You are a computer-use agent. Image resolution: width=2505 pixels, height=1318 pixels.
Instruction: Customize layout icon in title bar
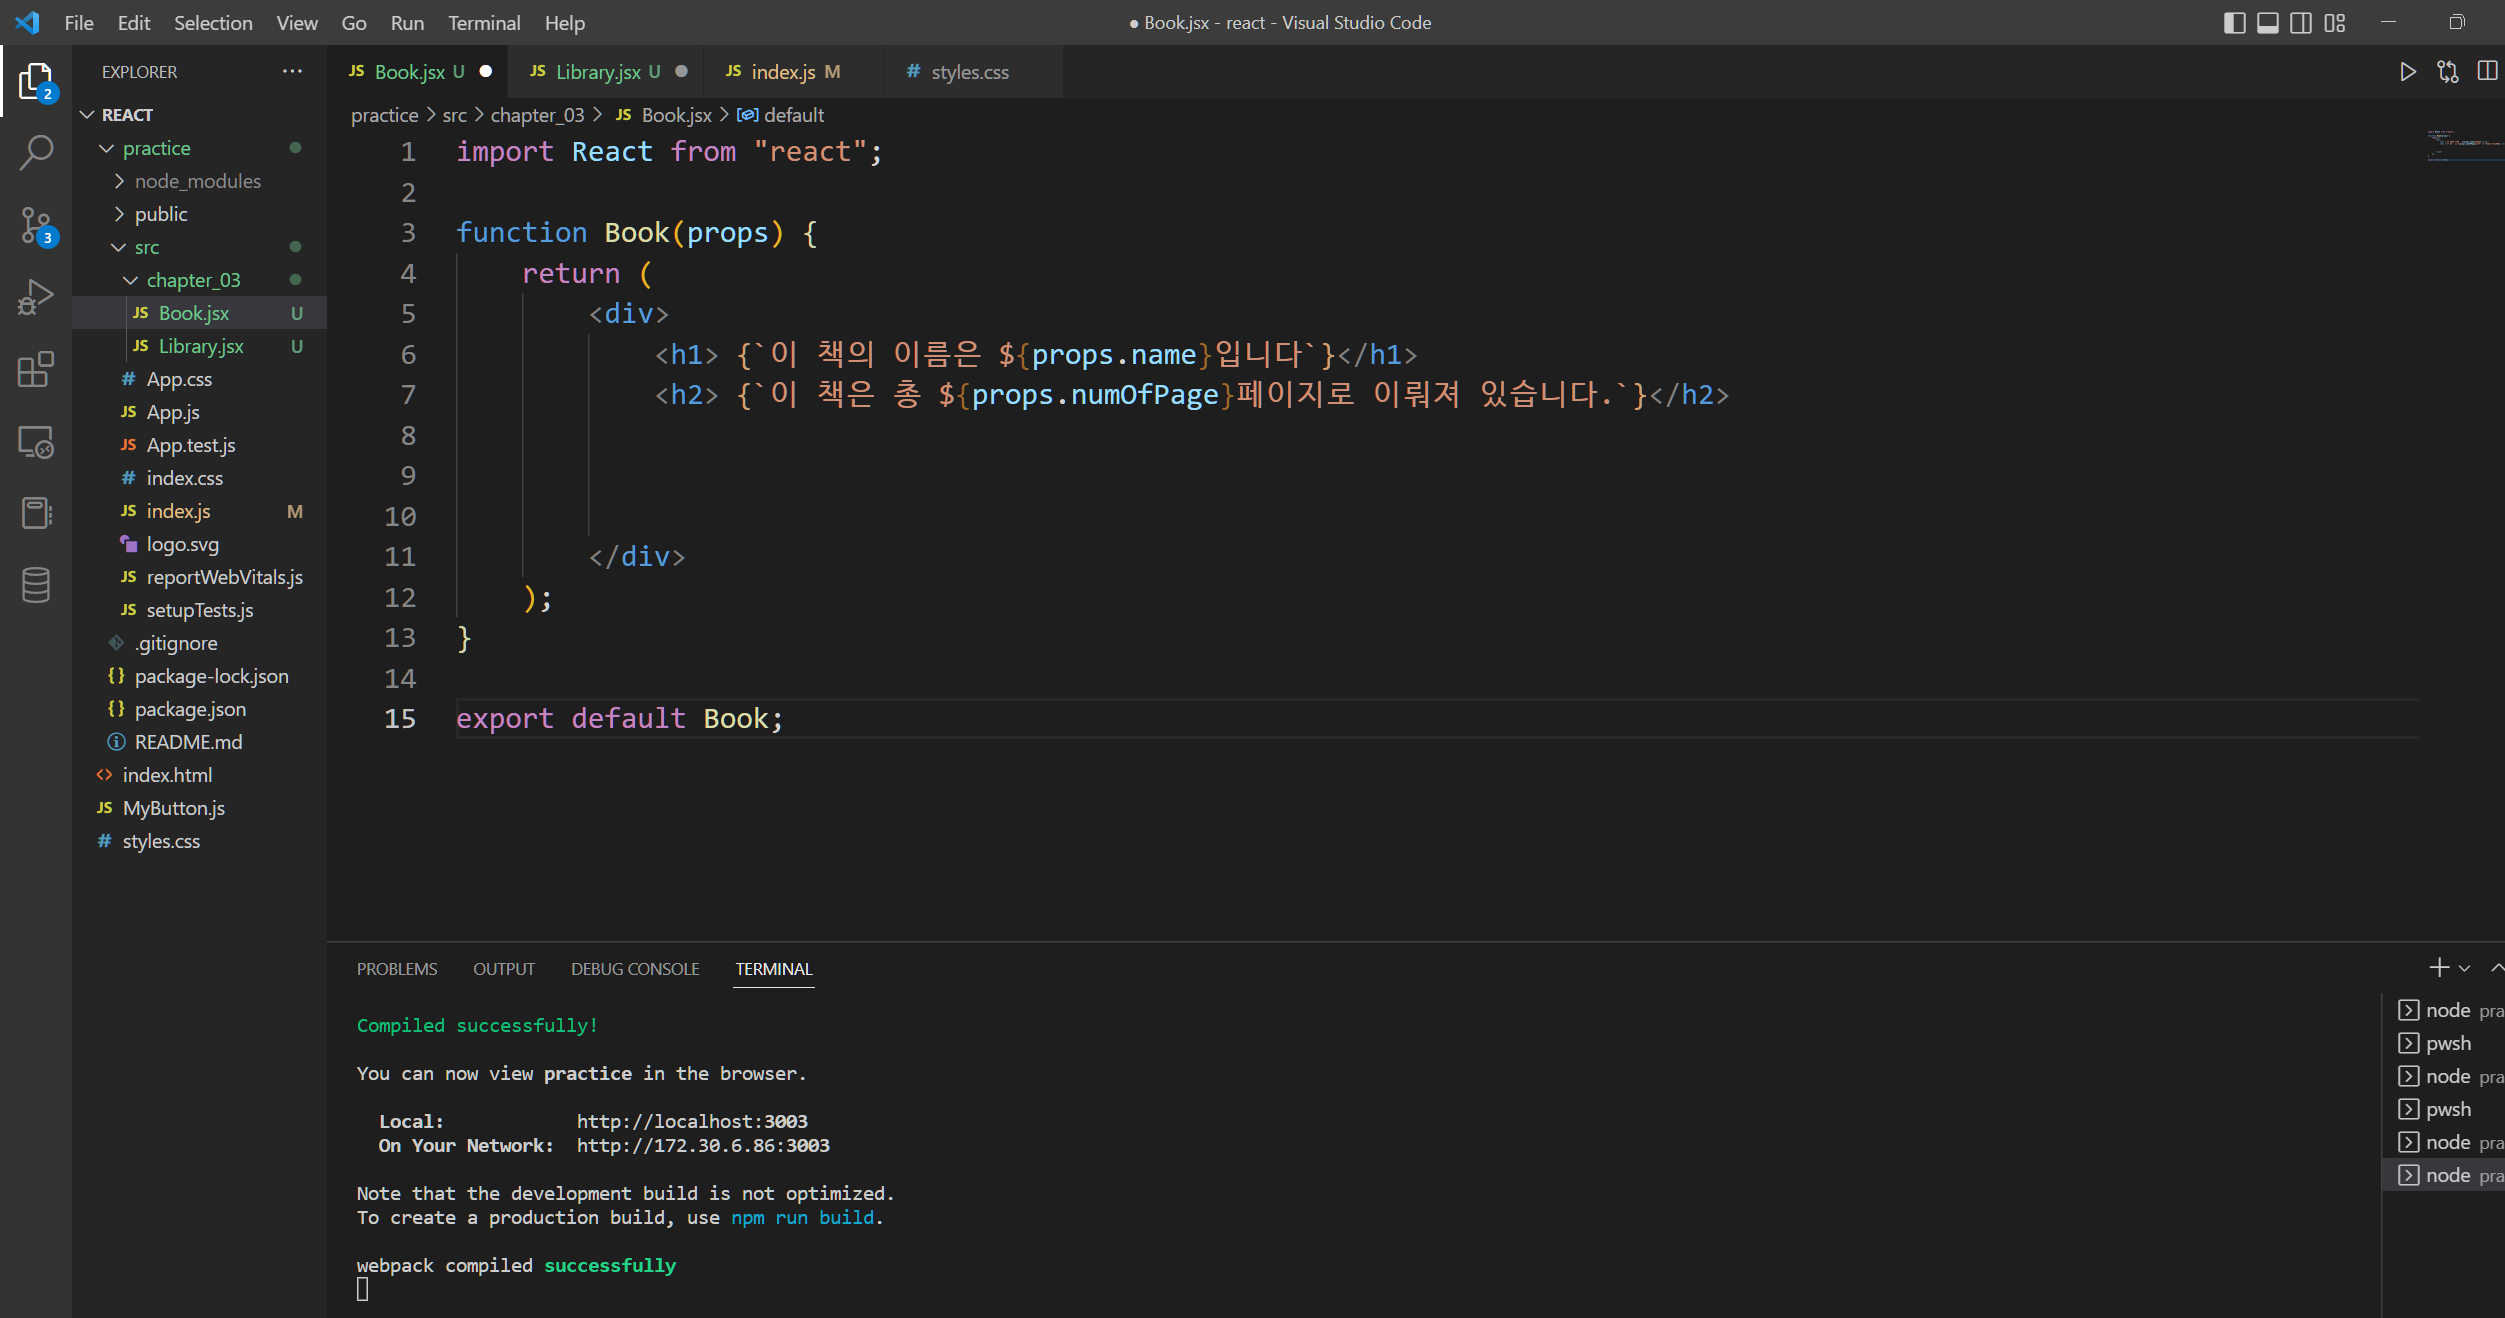[x=2335, y=22]
